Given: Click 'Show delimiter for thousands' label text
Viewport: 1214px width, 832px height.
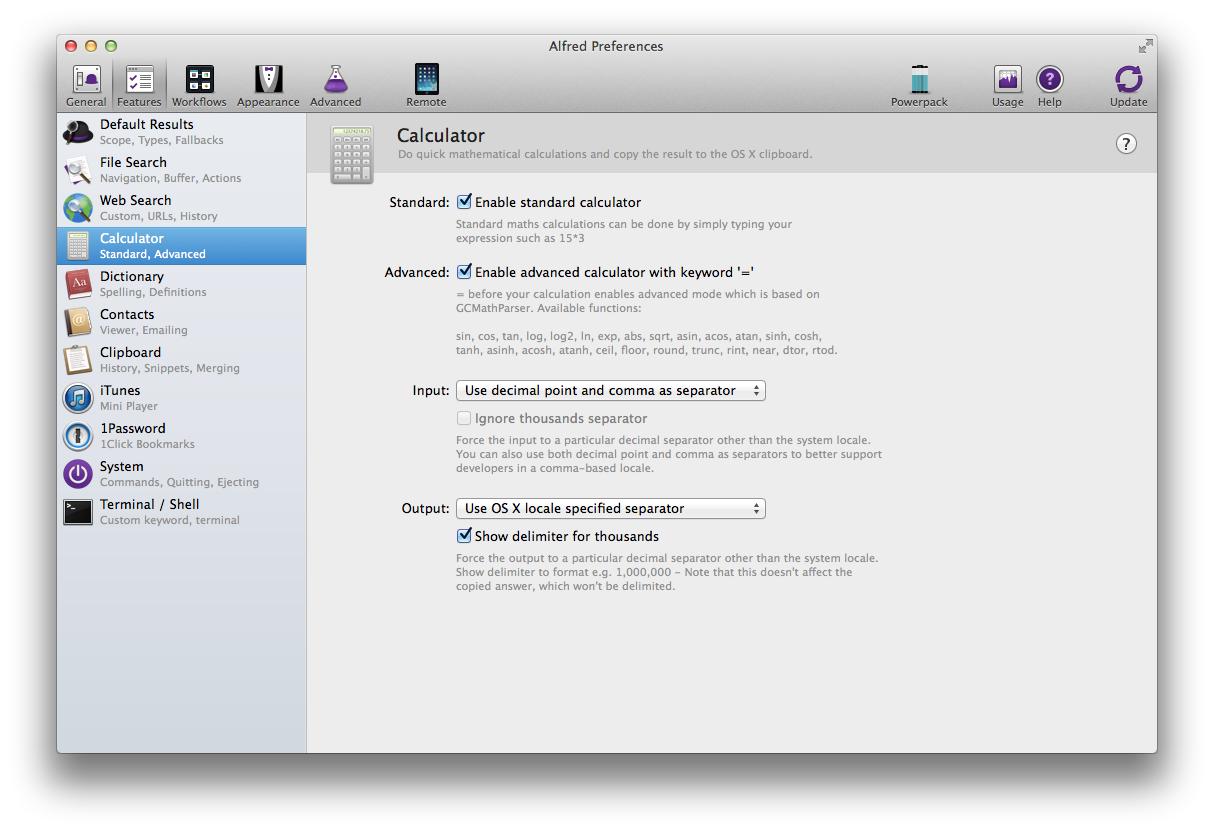Looking at the screenshot, I should pyautogui.click(x=567, y=536).
